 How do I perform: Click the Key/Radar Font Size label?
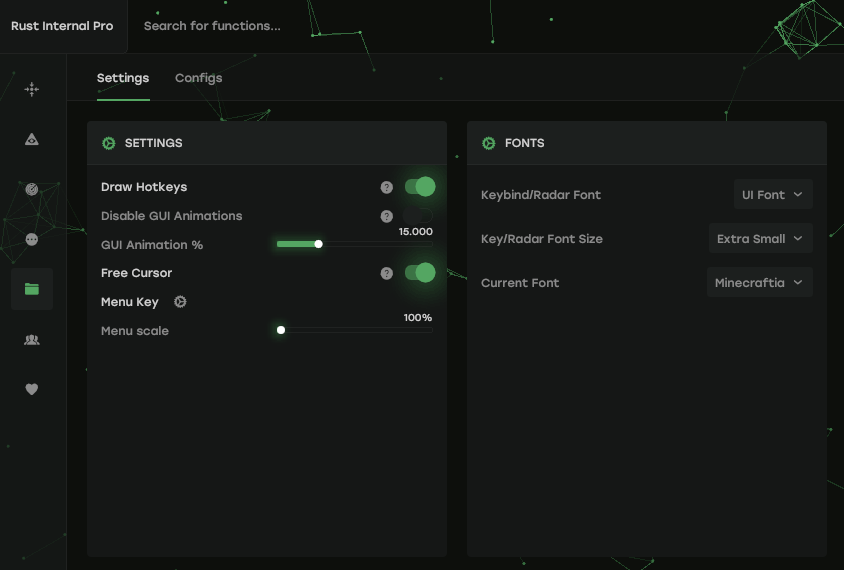(x=542, y=239)
